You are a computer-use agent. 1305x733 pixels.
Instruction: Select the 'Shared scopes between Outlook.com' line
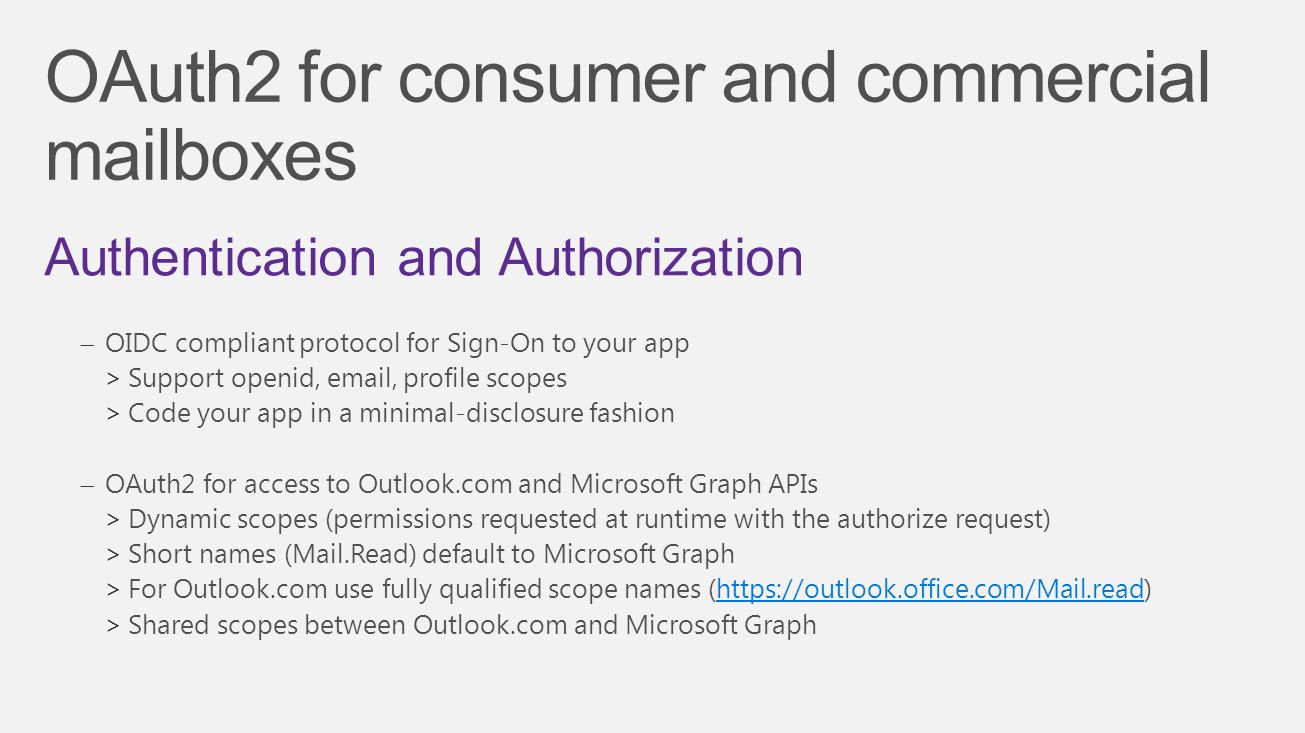461,625
